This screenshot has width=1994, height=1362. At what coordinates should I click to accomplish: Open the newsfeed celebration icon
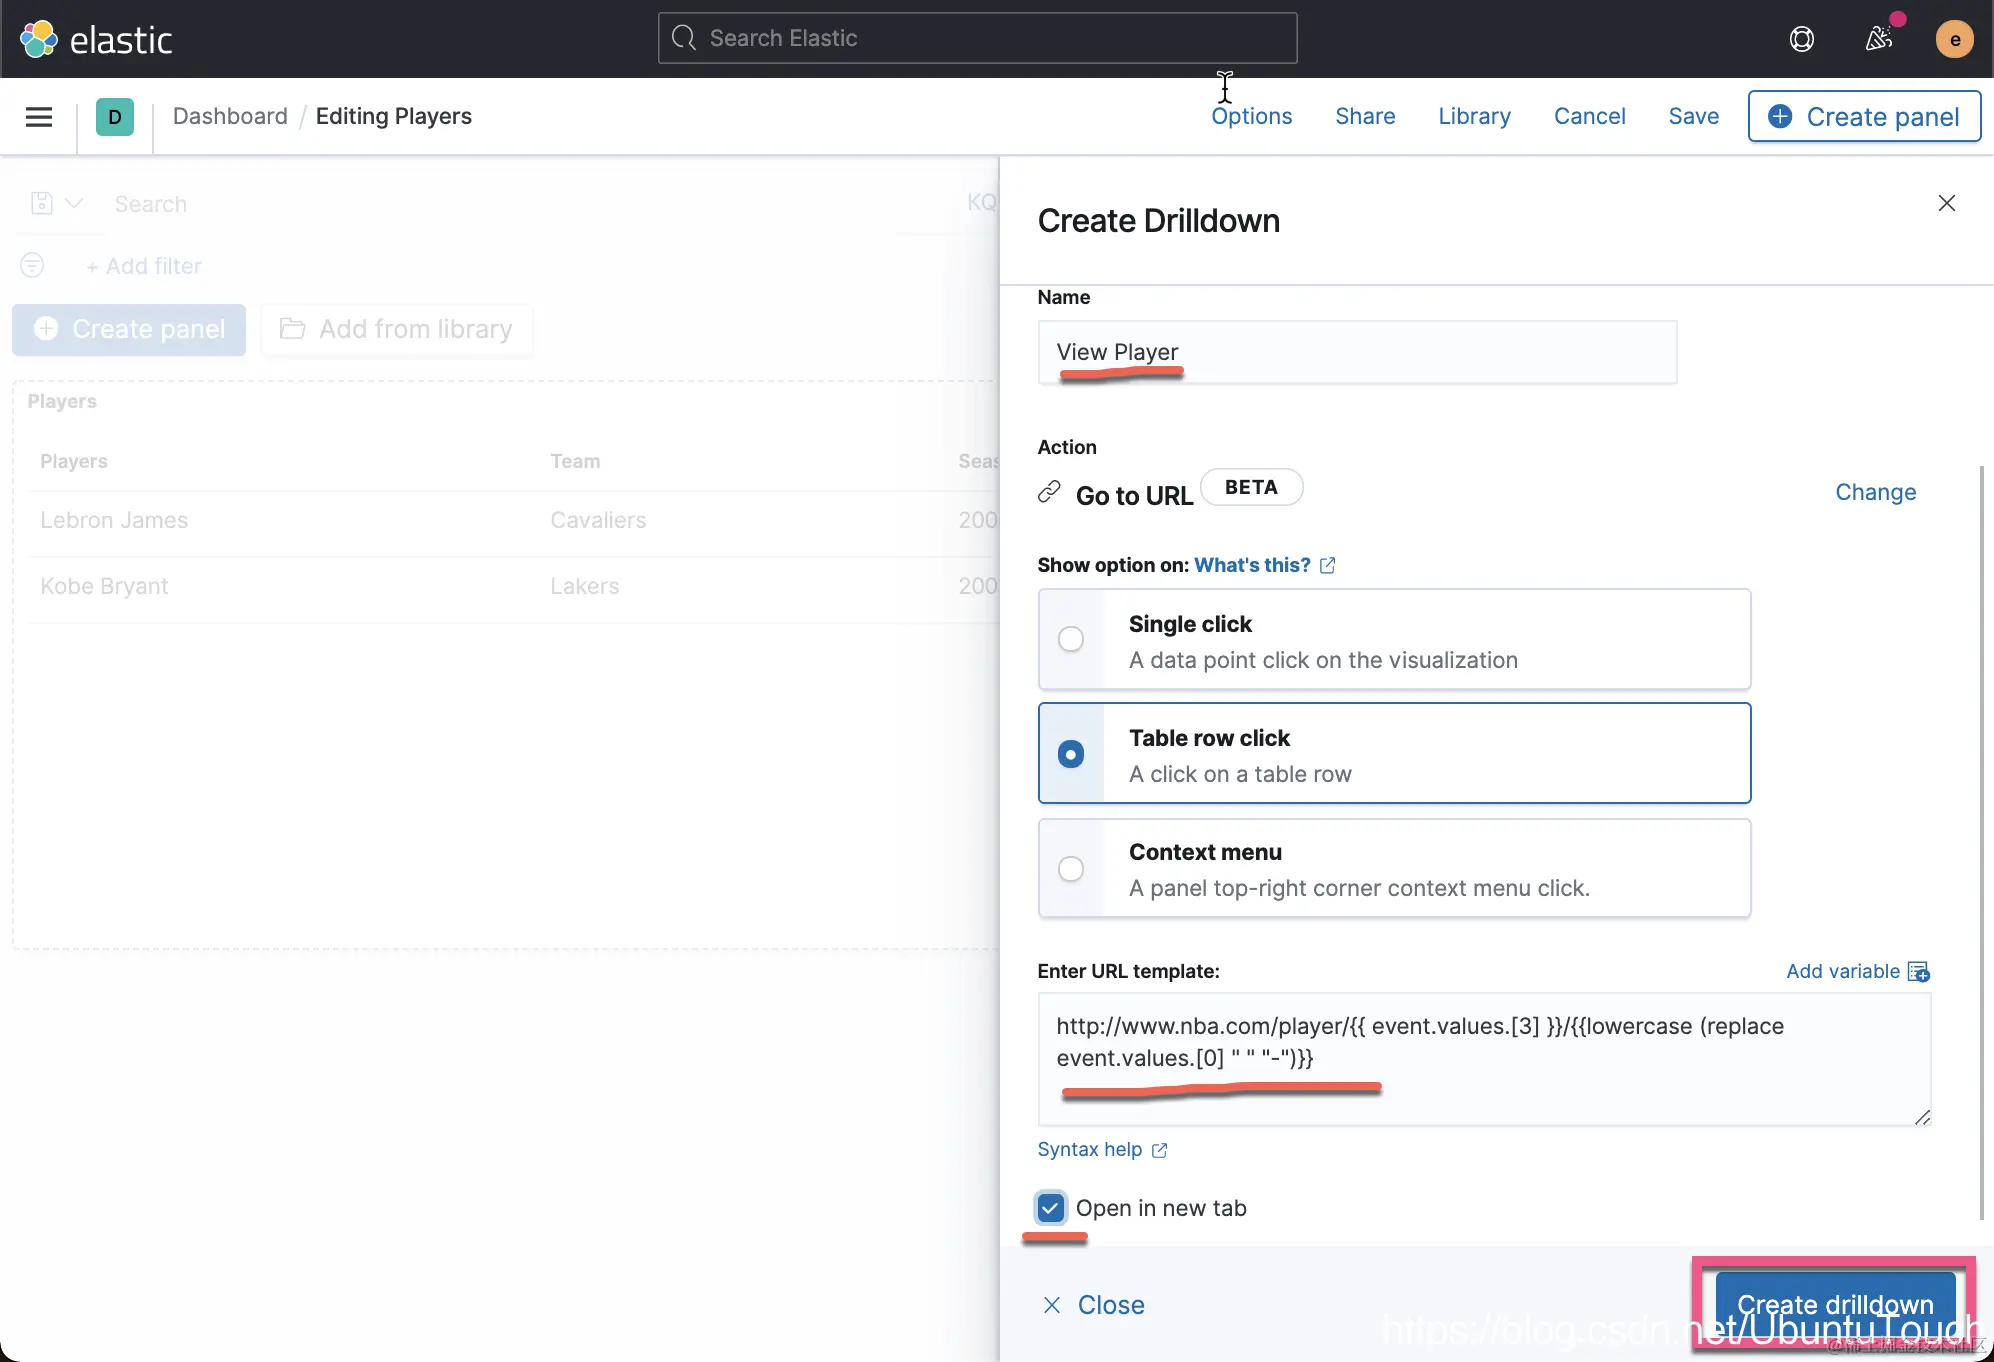coord(1879,39)
